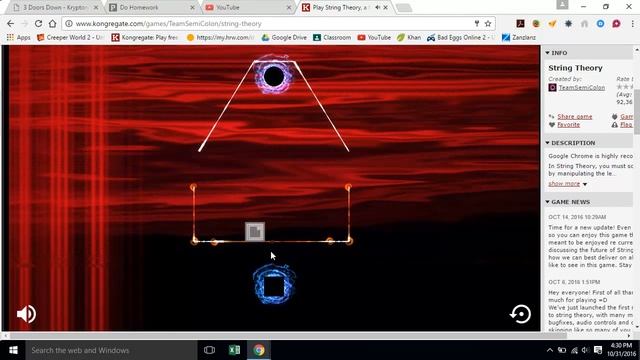The image size is (640, 360).
Task: Click the blue circular extension icon
Action: tap(600, 24)
